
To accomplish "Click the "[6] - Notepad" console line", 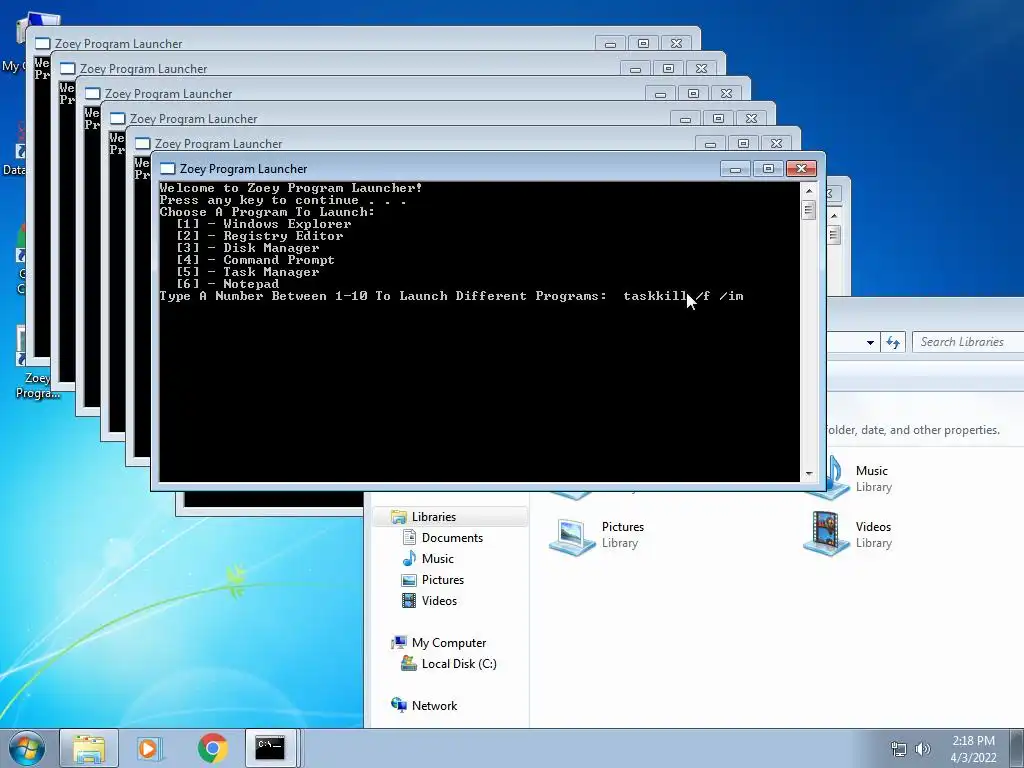I will tap(228, 284).
